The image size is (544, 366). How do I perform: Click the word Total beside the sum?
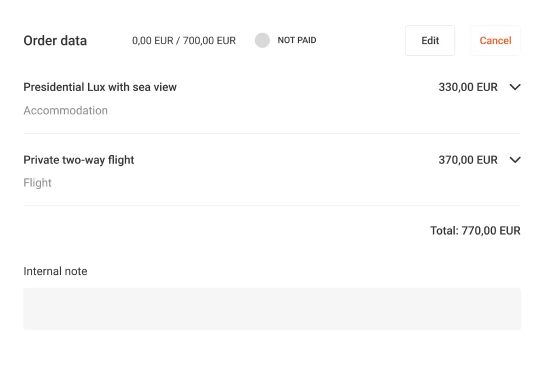(x=444, y=231)
